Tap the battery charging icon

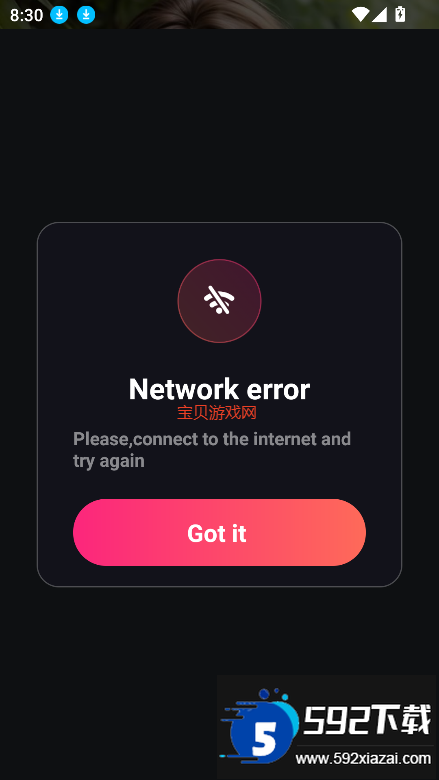[x=400, y=14]
